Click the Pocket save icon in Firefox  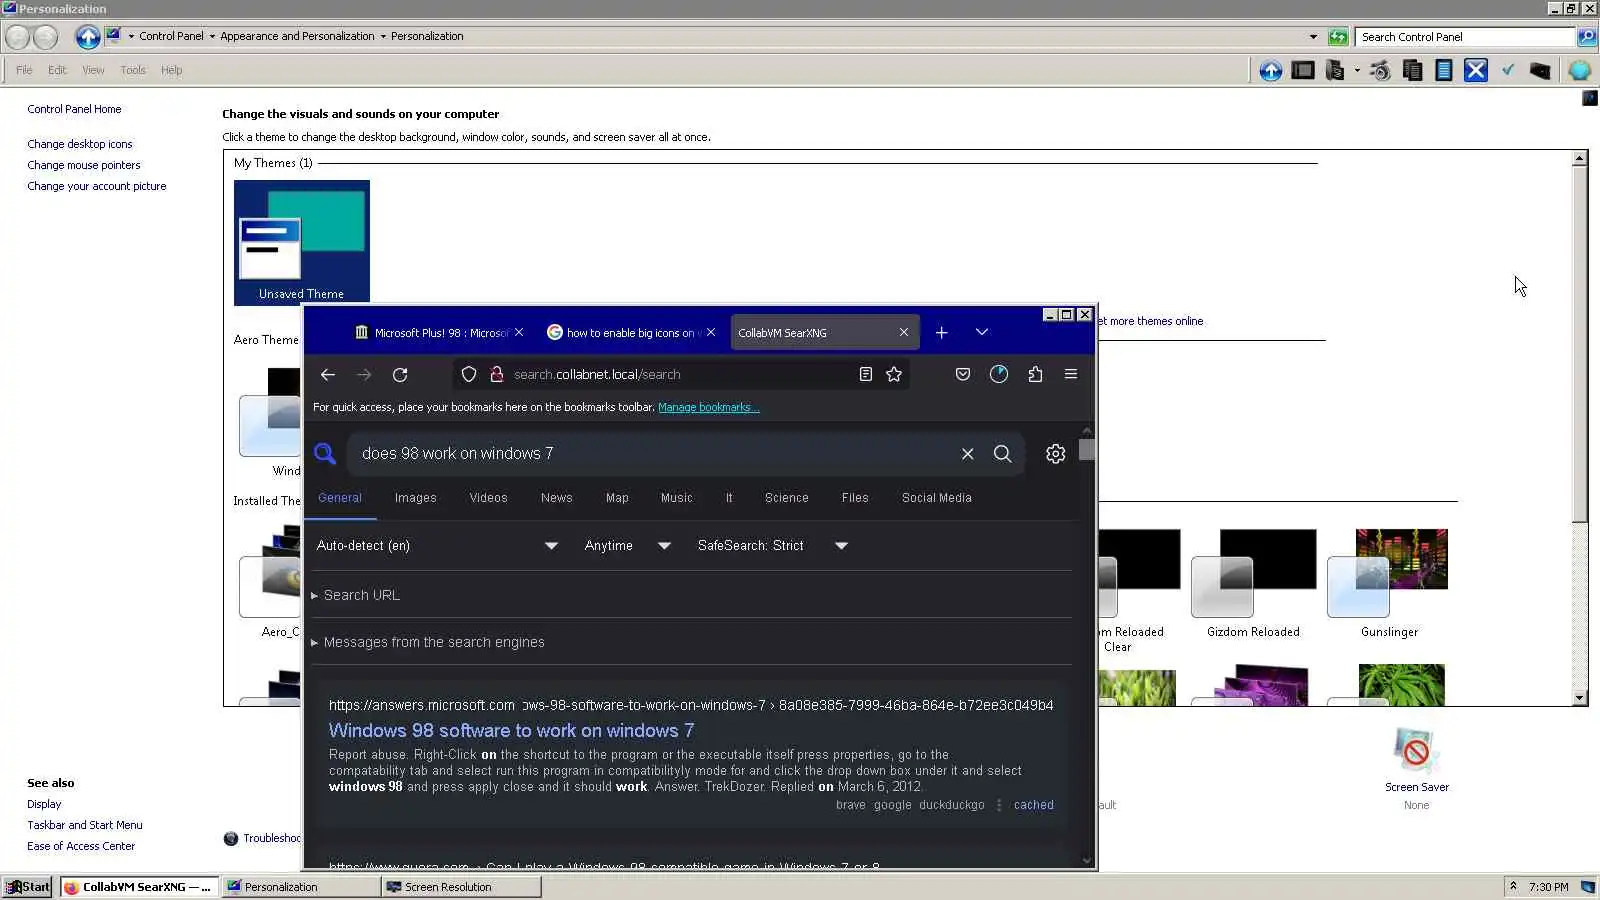coord(963,374)
